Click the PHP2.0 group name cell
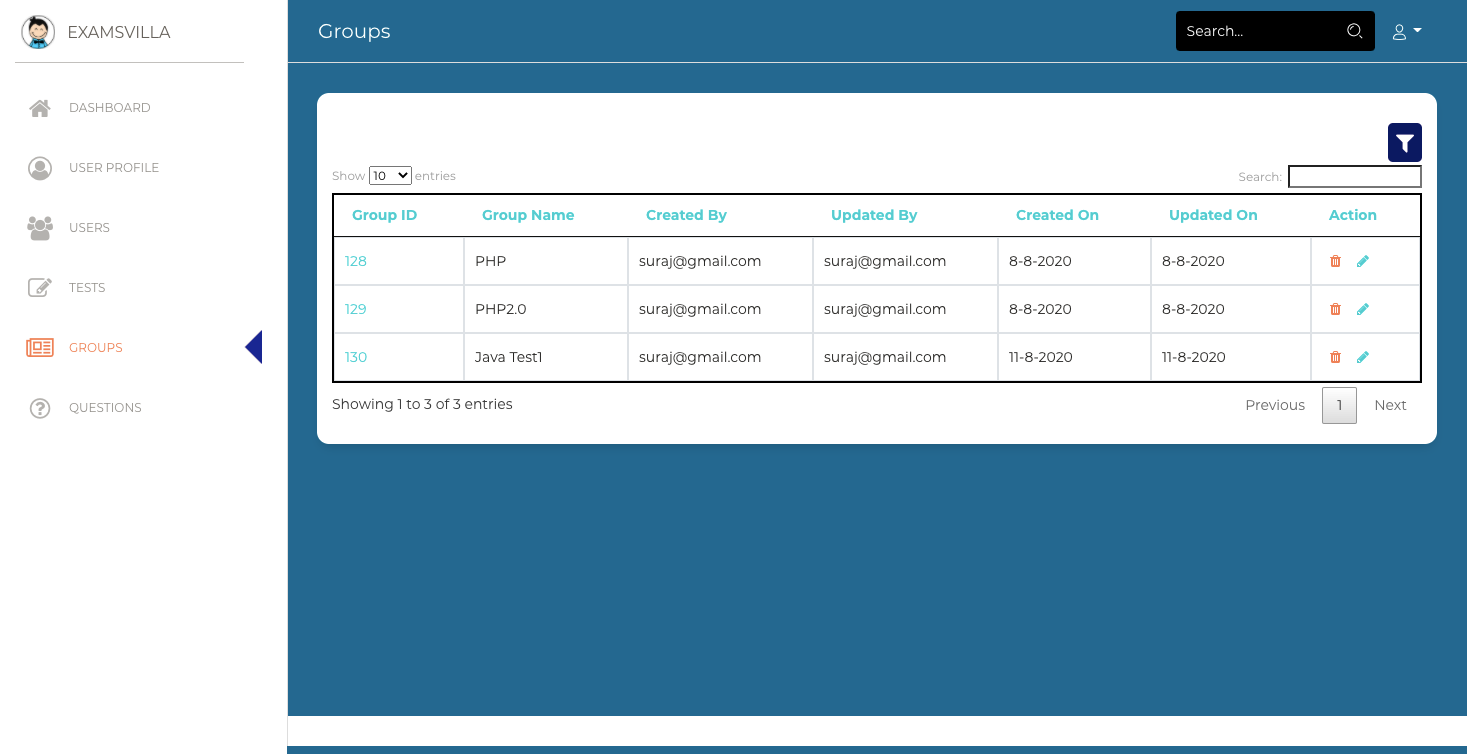This screenshot has width=1467, height=754. [546, 309]
